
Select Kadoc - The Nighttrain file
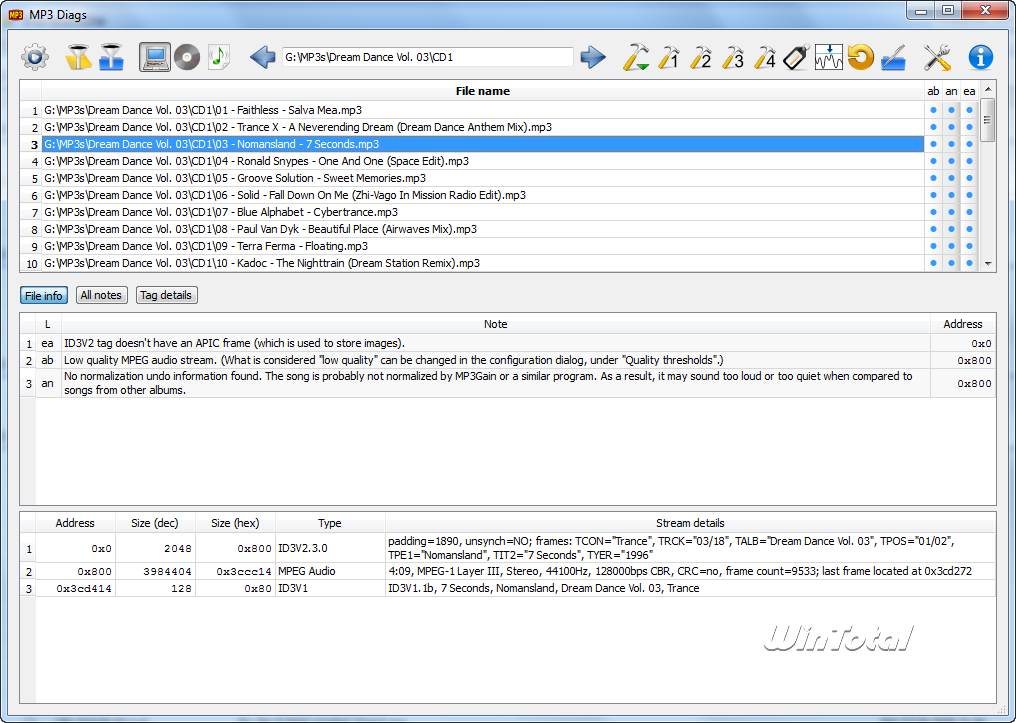[x=483, y=263]
